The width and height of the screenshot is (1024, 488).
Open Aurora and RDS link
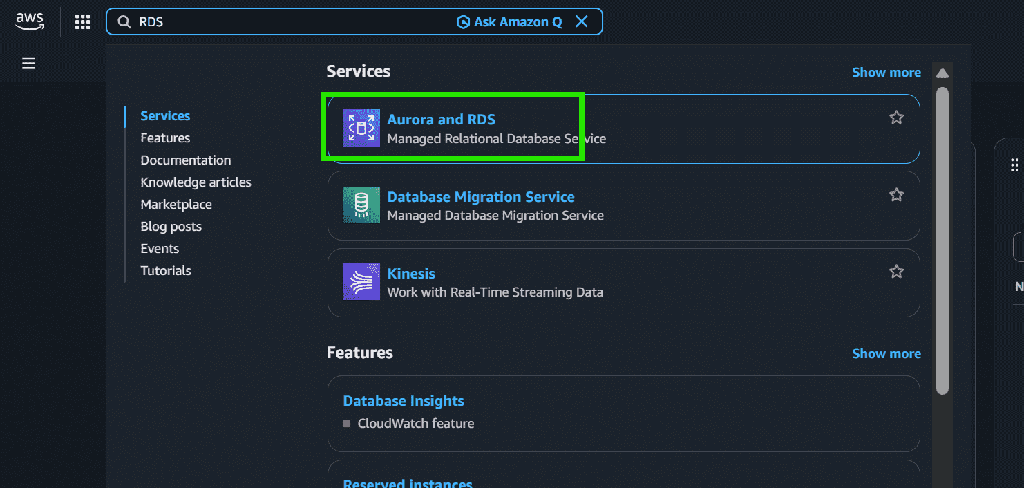441,120
